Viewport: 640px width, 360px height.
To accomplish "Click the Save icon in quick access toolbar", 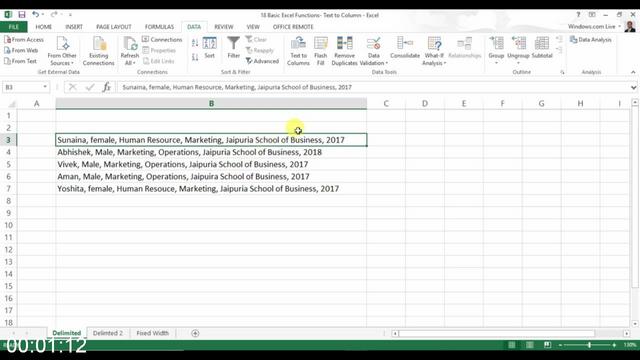I will click(x=22, y=15).
